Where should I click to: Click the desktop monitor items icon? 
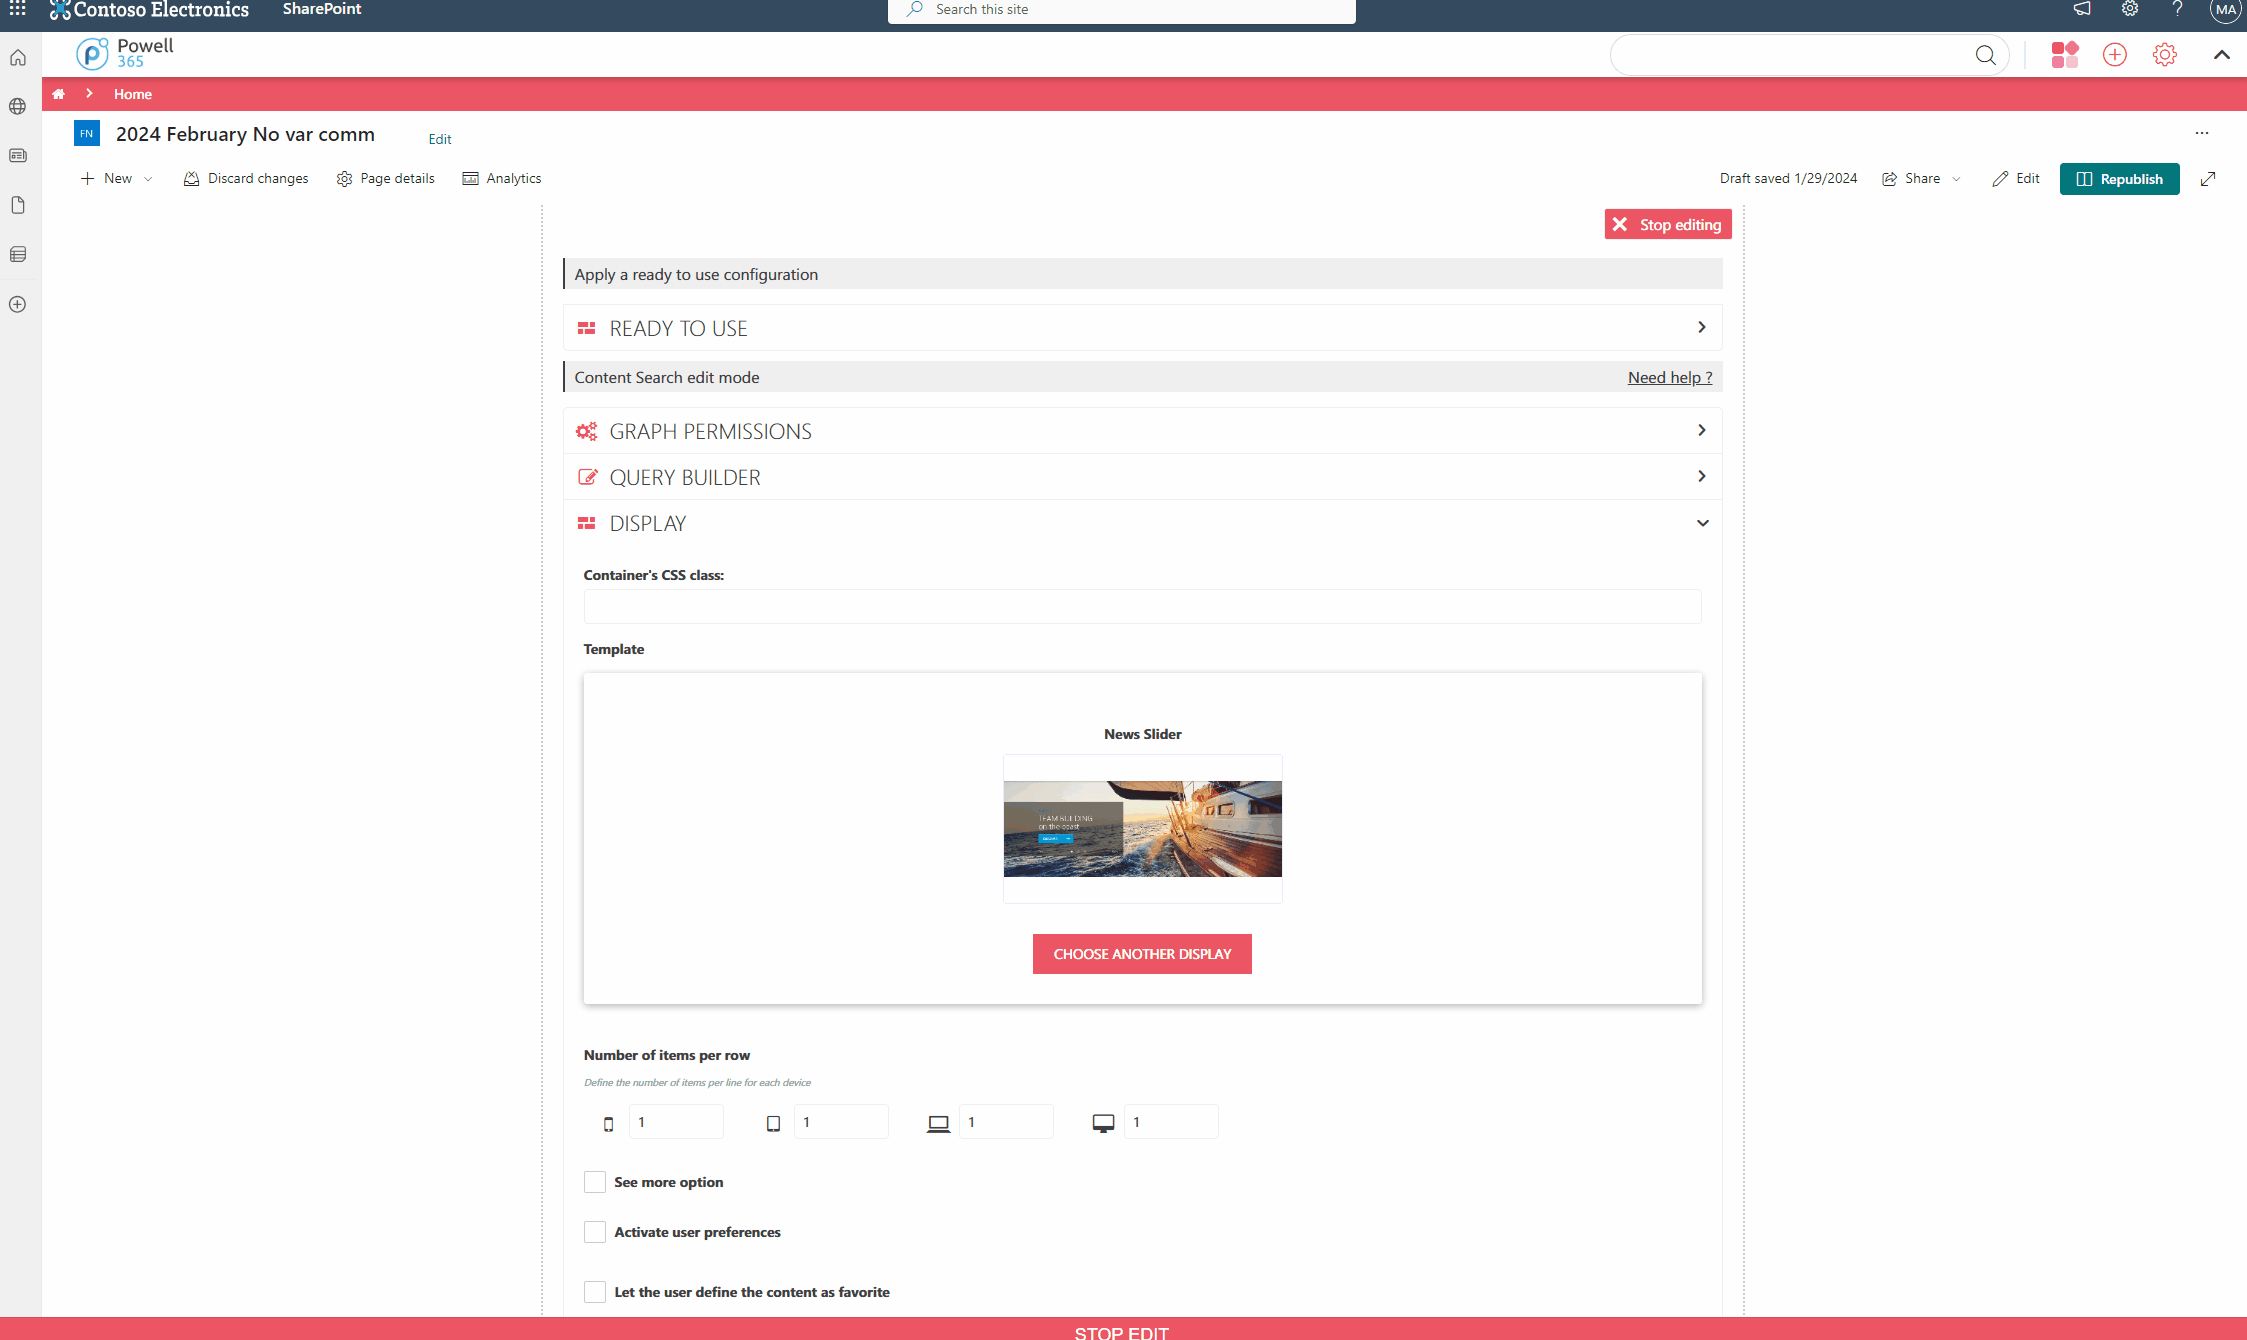pos(1103,1124)
